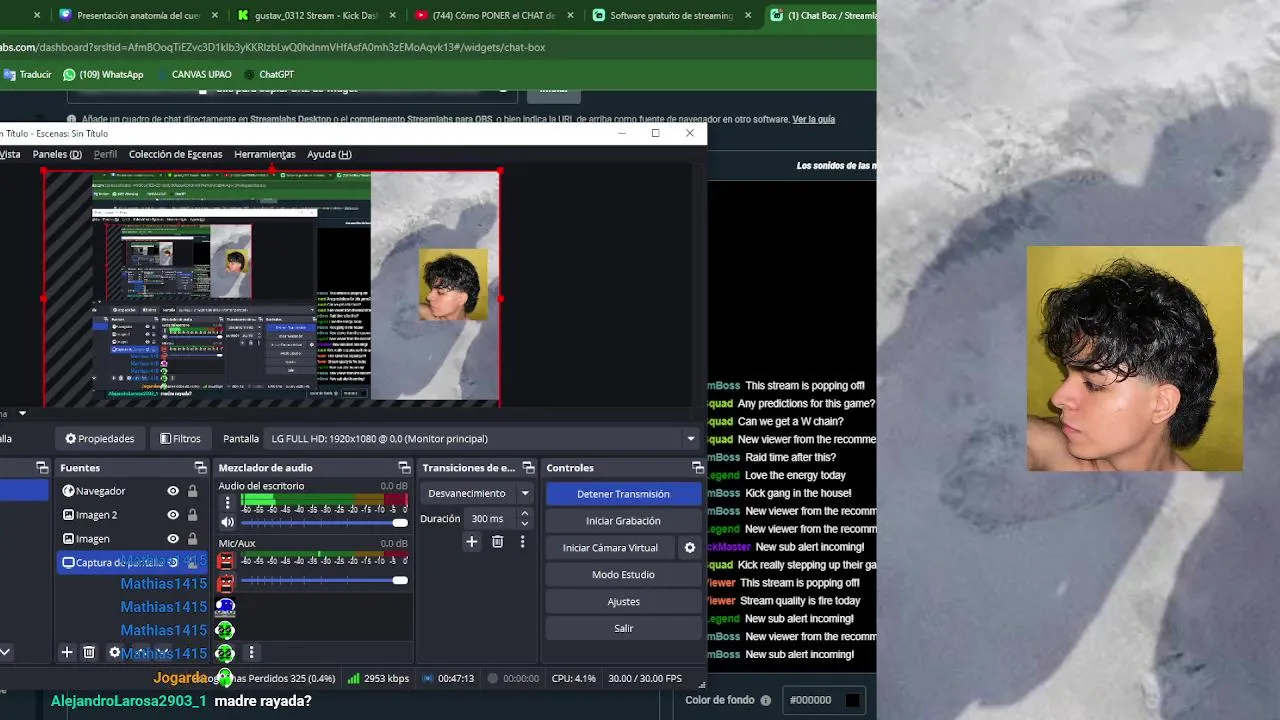The image size is (1280, 720).
Task: Add a transition with plus icon
Action: pyautogui.click(x=472, y=542)
